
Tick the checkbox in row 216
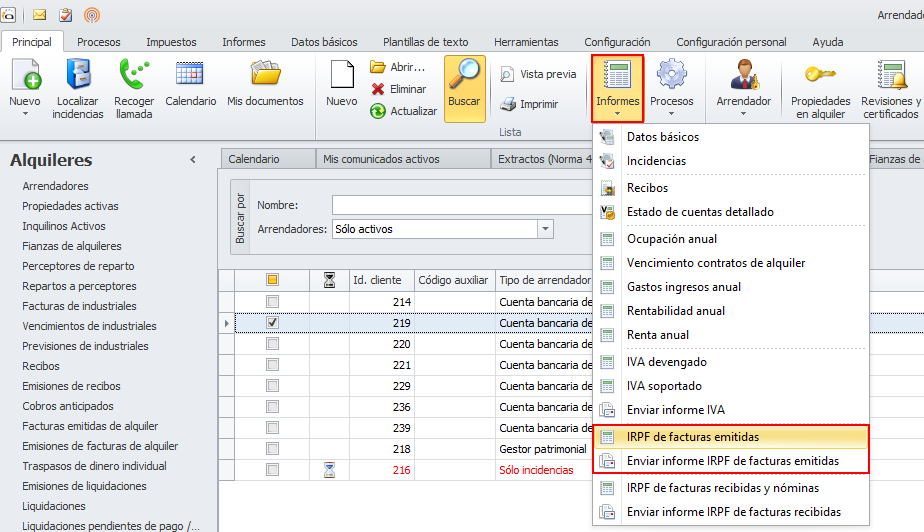[272, 469]
